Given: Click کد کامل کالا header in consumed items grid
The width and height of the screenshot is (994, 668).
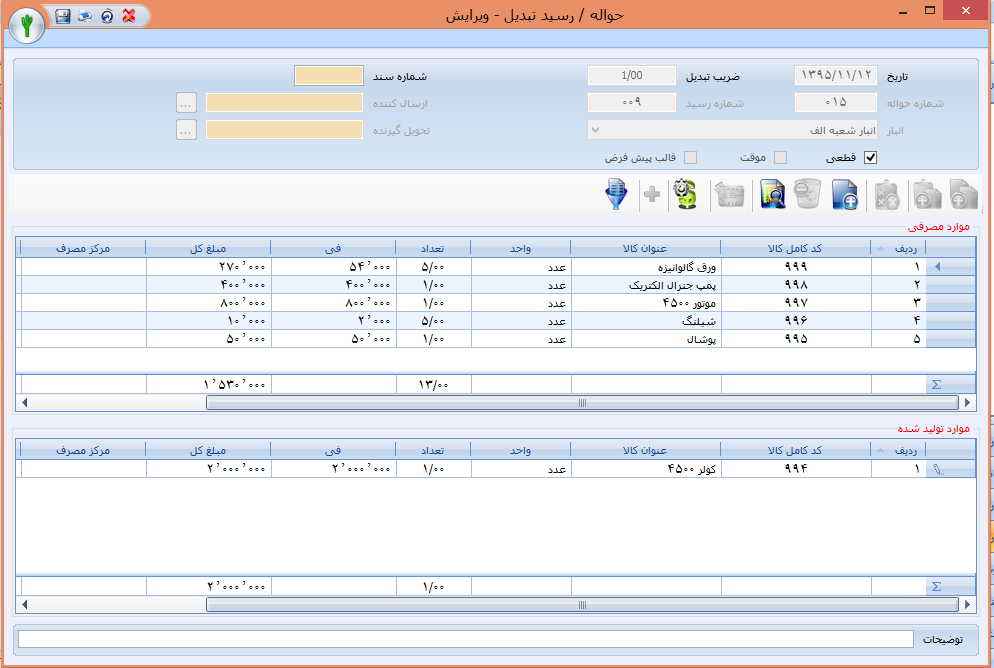Looking at the screenshot, I should (x=795, y=248).
